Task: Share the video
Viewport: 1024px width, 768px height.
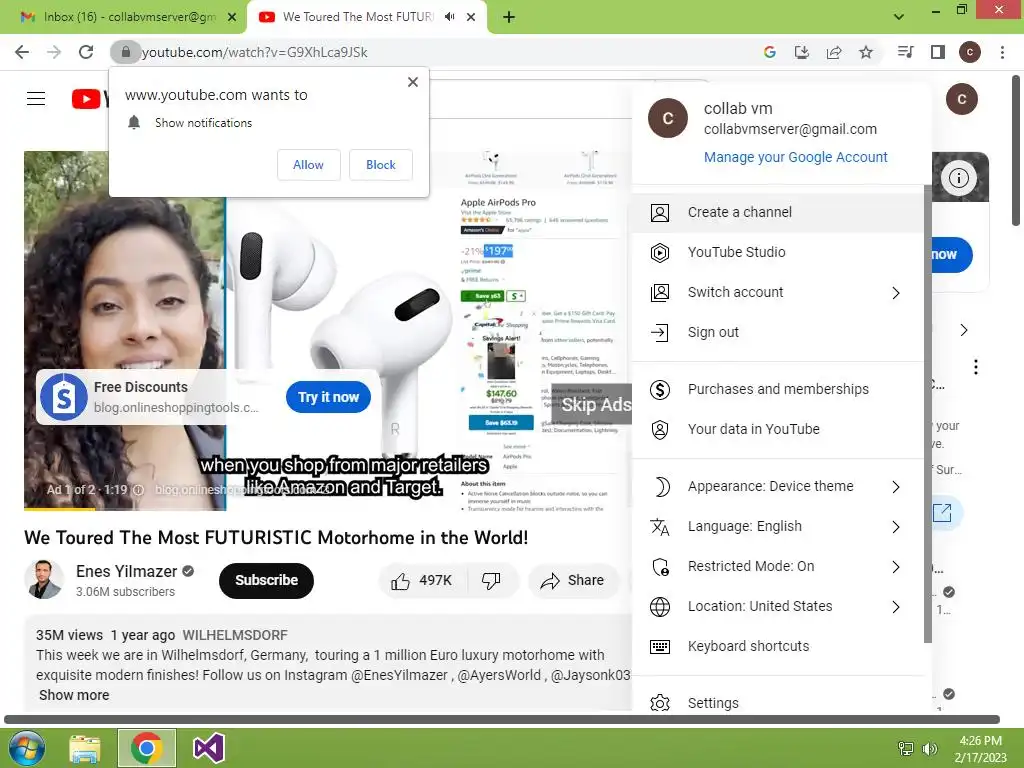Action: (x=573, y=581)
